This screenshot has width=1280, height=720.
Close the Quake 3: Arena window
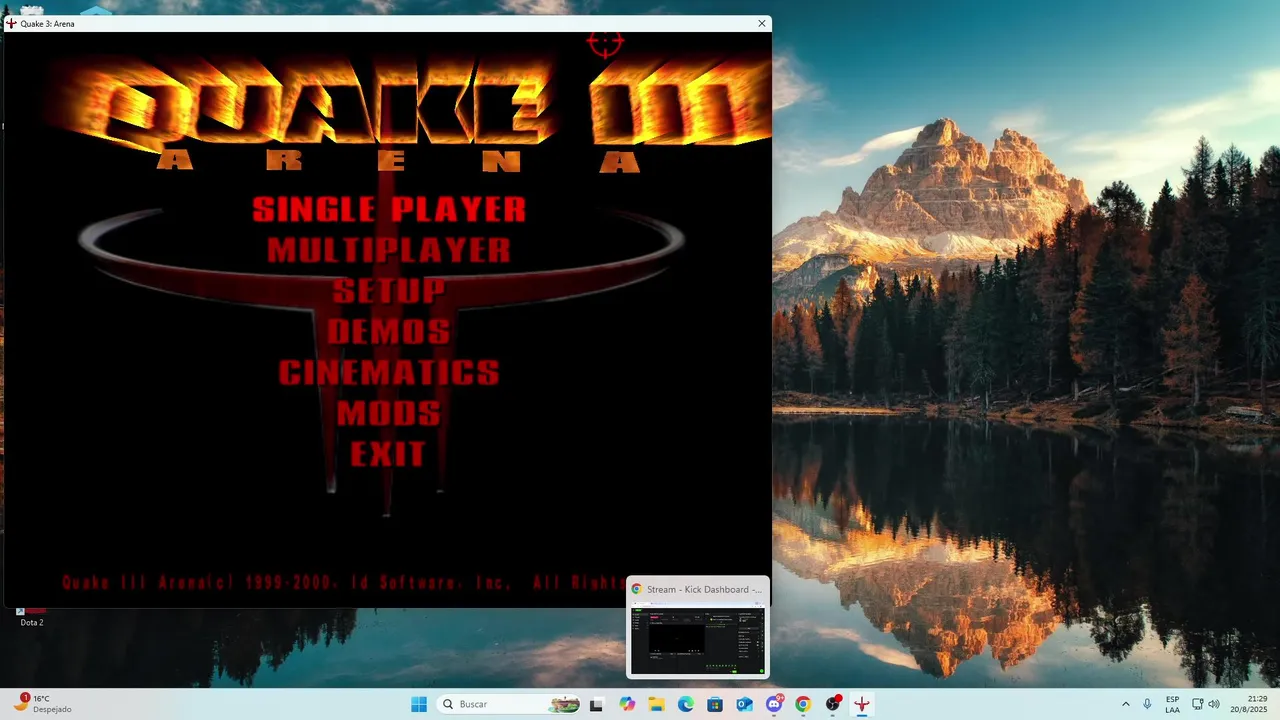click(762, 23)
